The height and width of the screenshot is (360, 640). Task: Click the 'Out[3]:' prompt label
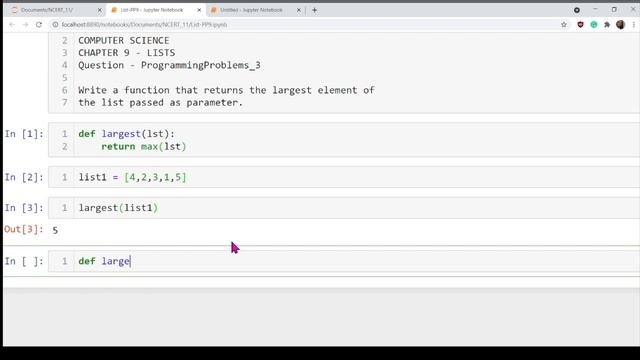pyautogui.click(x=24, y=229)
